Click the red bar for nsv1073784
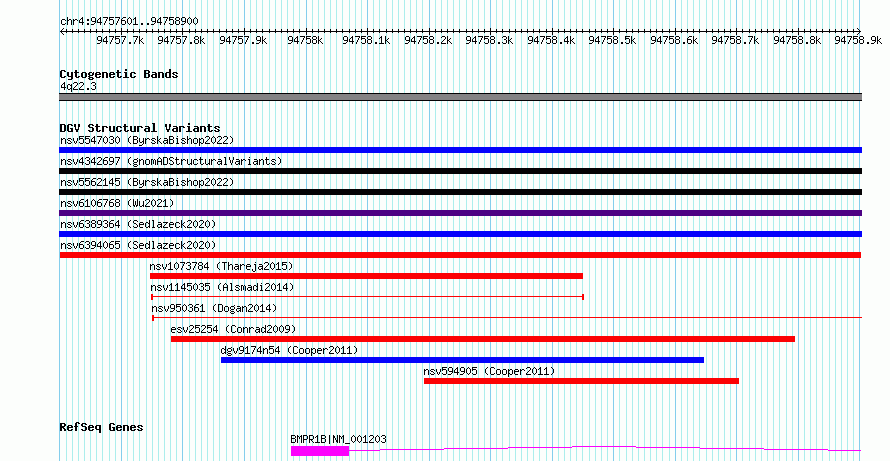The width and height of the screenshot is (890, 461). (366, 276)
